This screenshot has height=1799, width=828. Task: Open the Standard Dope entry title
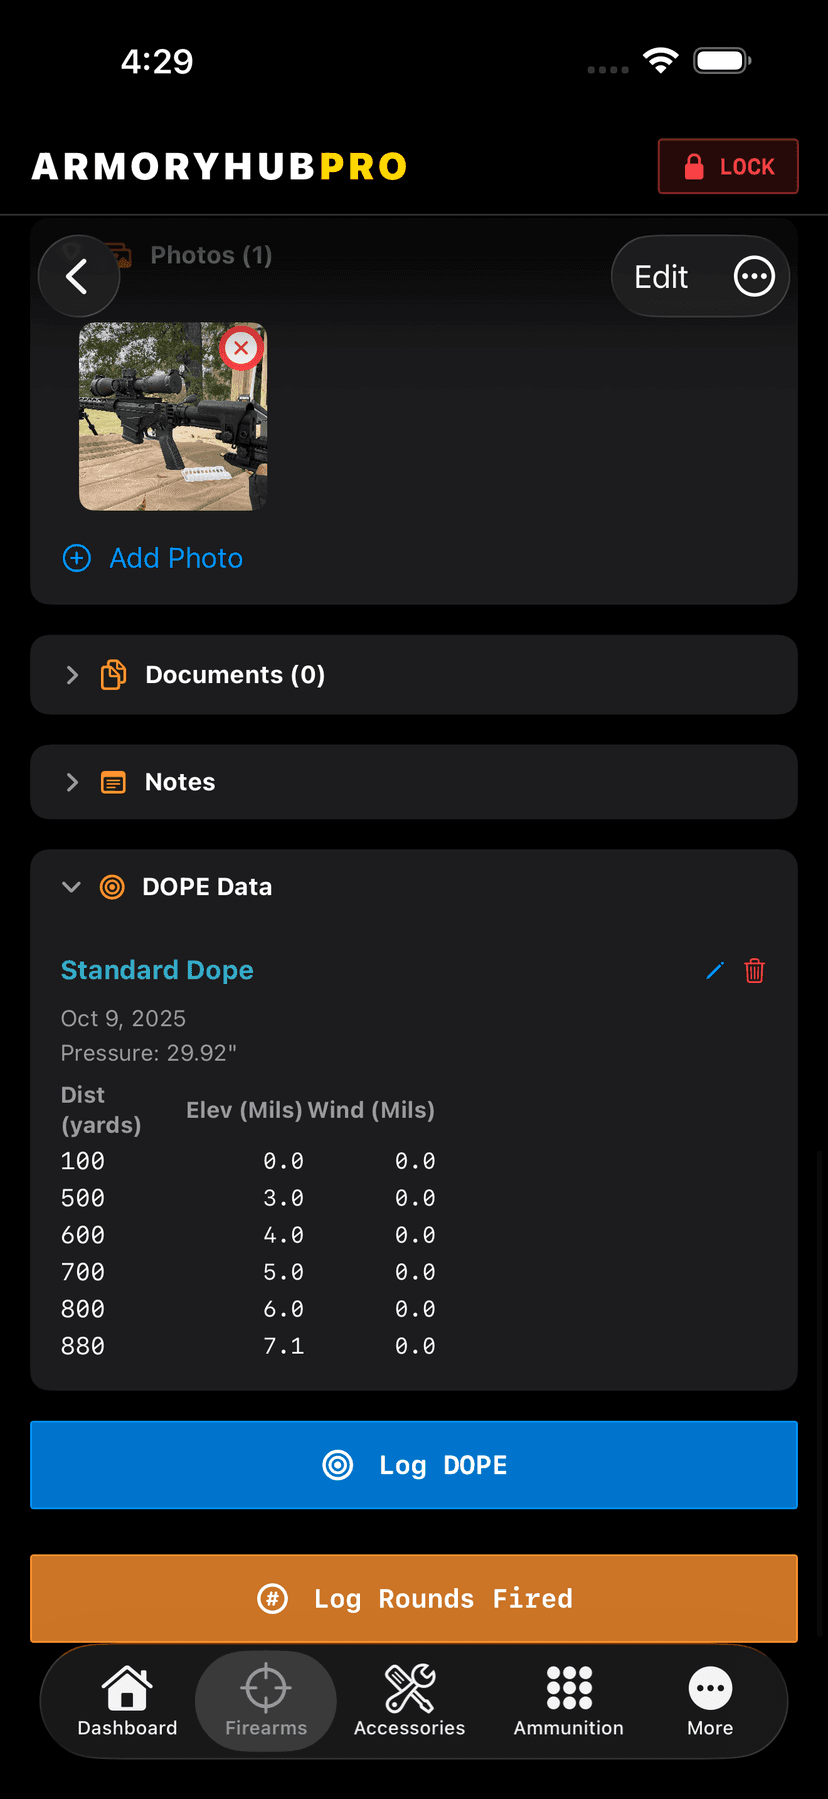coord(157,970)
